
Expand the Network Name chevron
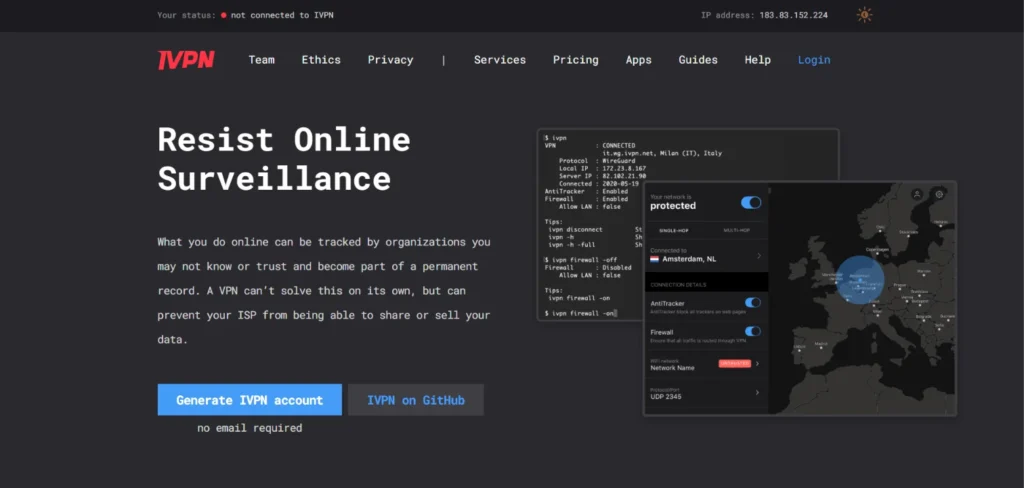pyautogui.click(x=758, y=363)
